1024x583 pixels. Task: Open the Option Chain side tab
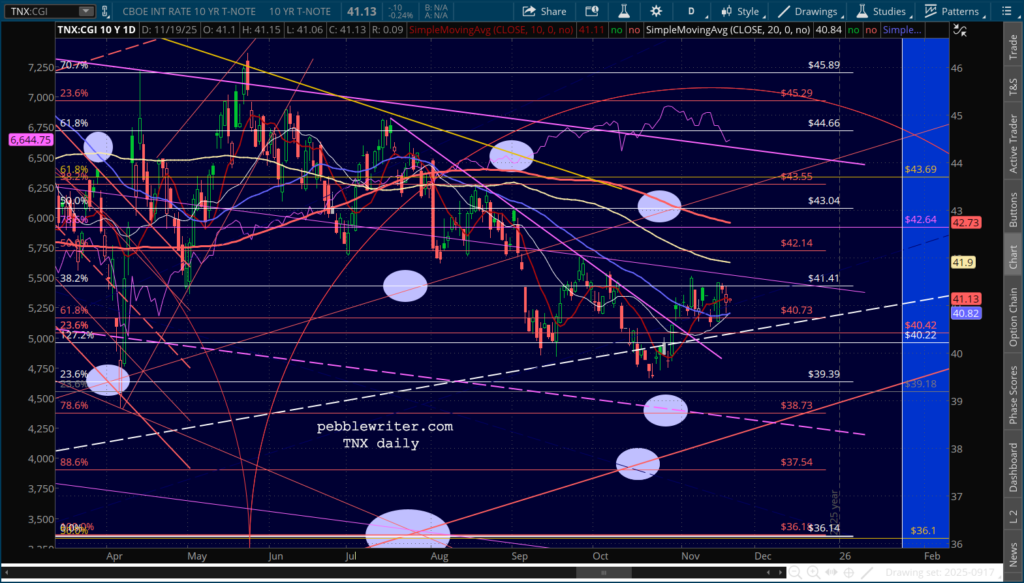point(1013,317)
